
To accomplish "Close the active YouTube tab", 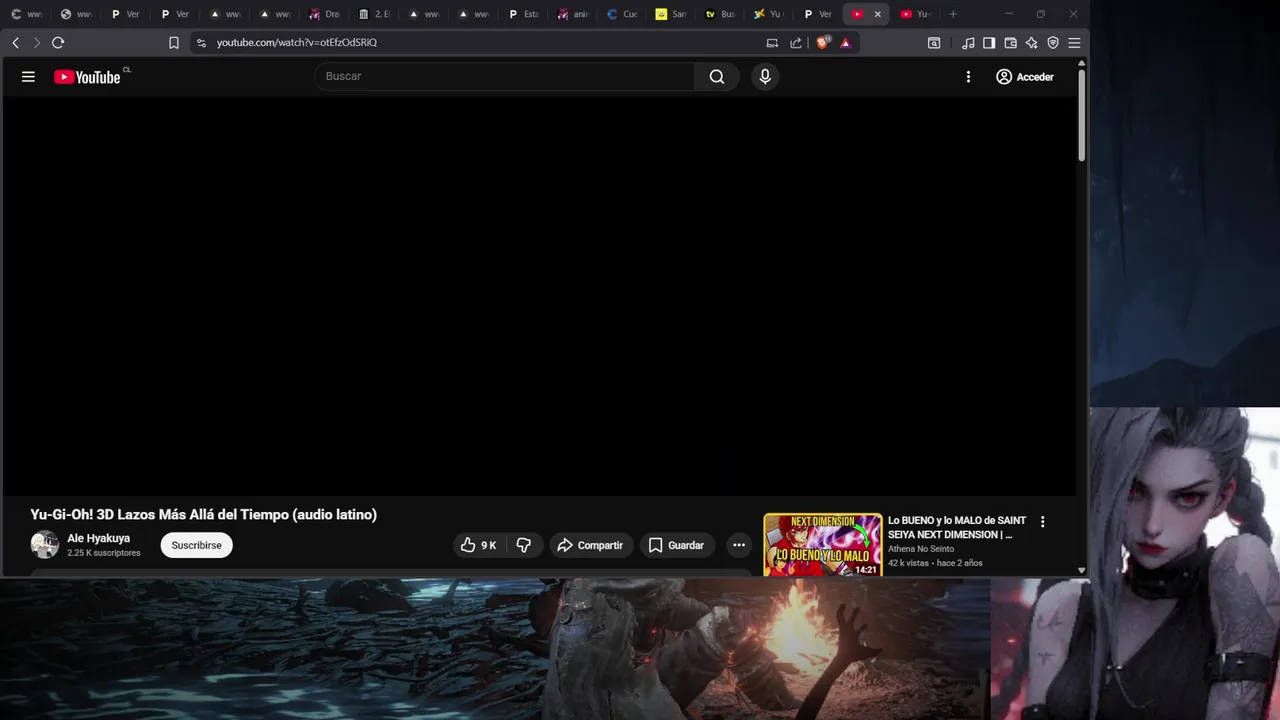I will point(878,14).
